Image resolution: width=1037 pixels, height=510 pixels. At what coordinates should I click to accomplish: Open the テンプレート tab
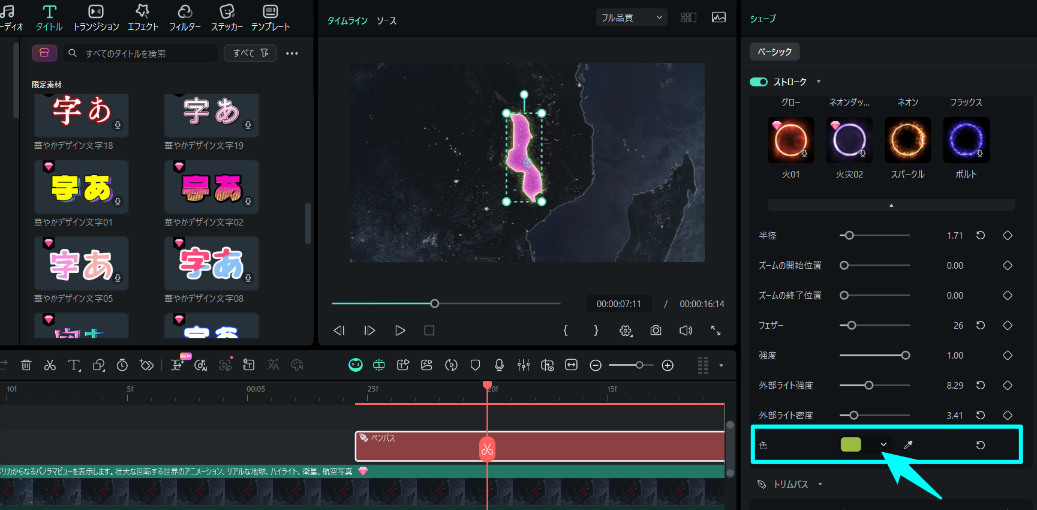click(x=270, y=18)
